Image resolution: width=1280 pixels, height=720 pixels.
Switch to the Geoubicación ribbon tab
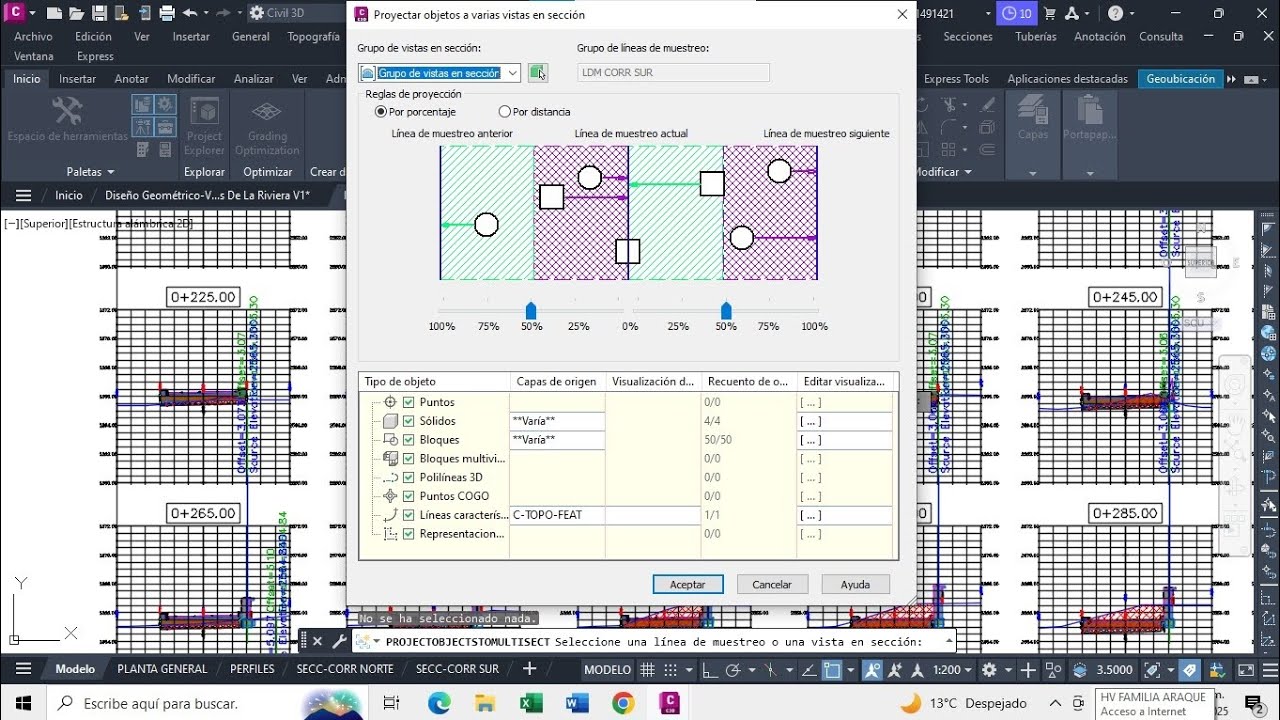[x=1180, y=79]
